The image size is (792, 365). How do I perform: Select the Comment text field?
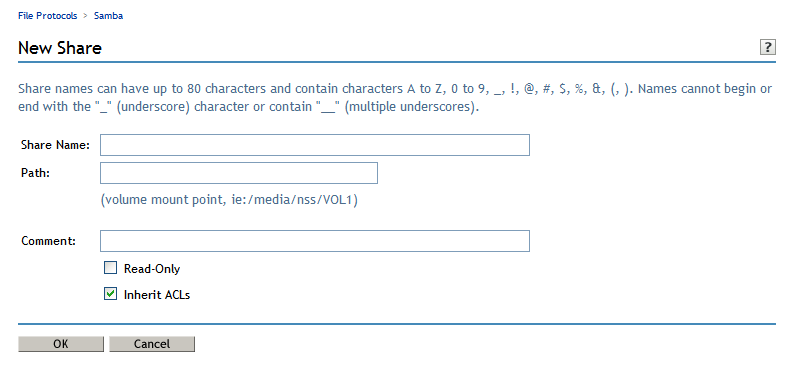pyautogui.click(x=315, y=241)
